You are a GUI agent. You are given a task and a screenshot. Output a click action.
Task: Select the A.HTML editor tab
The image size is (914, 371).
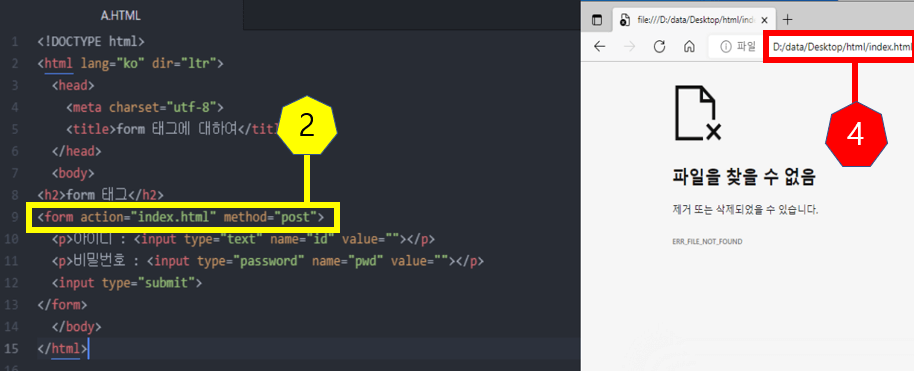click(121, 15)
